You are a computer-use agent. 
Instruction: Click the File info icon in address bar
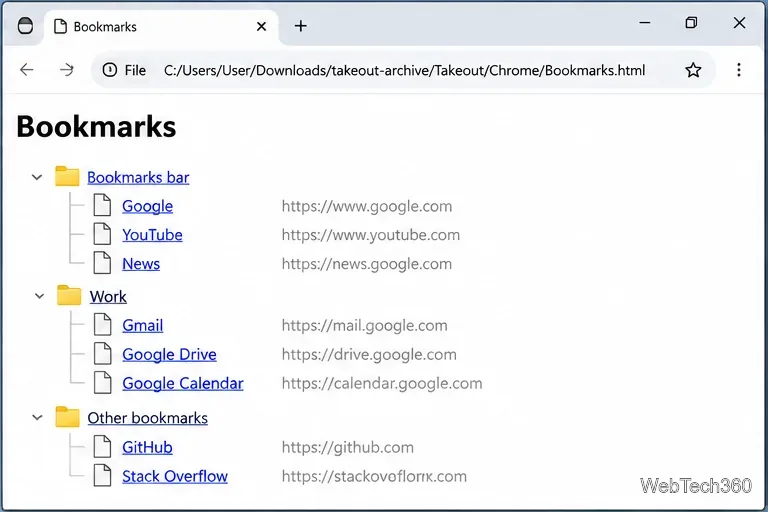pyautogui.click(x=110, y=70)
